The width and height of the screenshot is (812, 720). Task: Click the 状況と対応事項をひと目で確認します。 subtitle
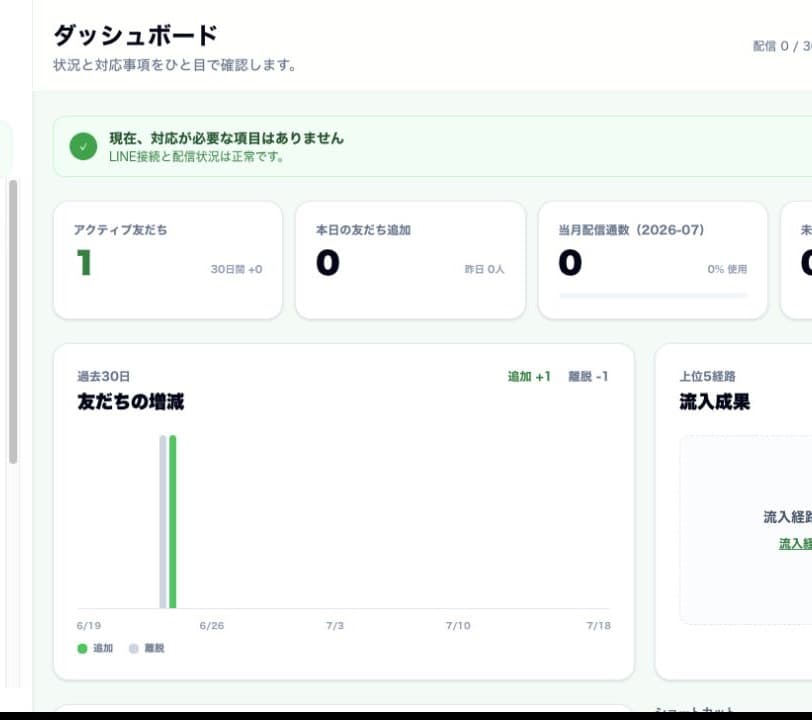click(x=175, y=65)
